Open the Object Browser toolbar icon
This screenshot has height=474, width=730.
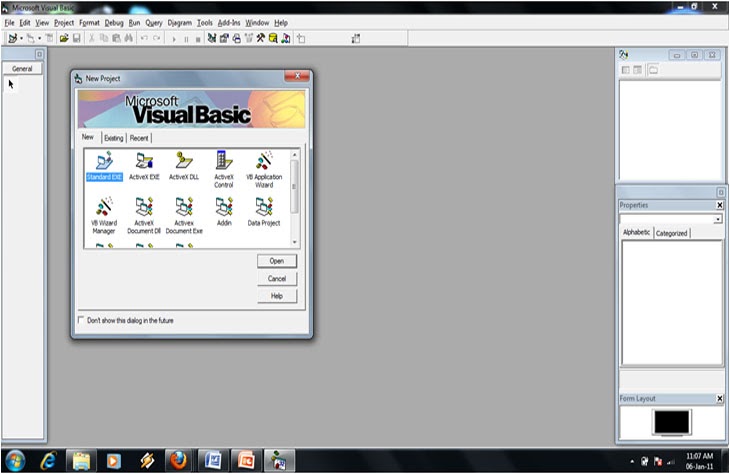pos(249,39)
